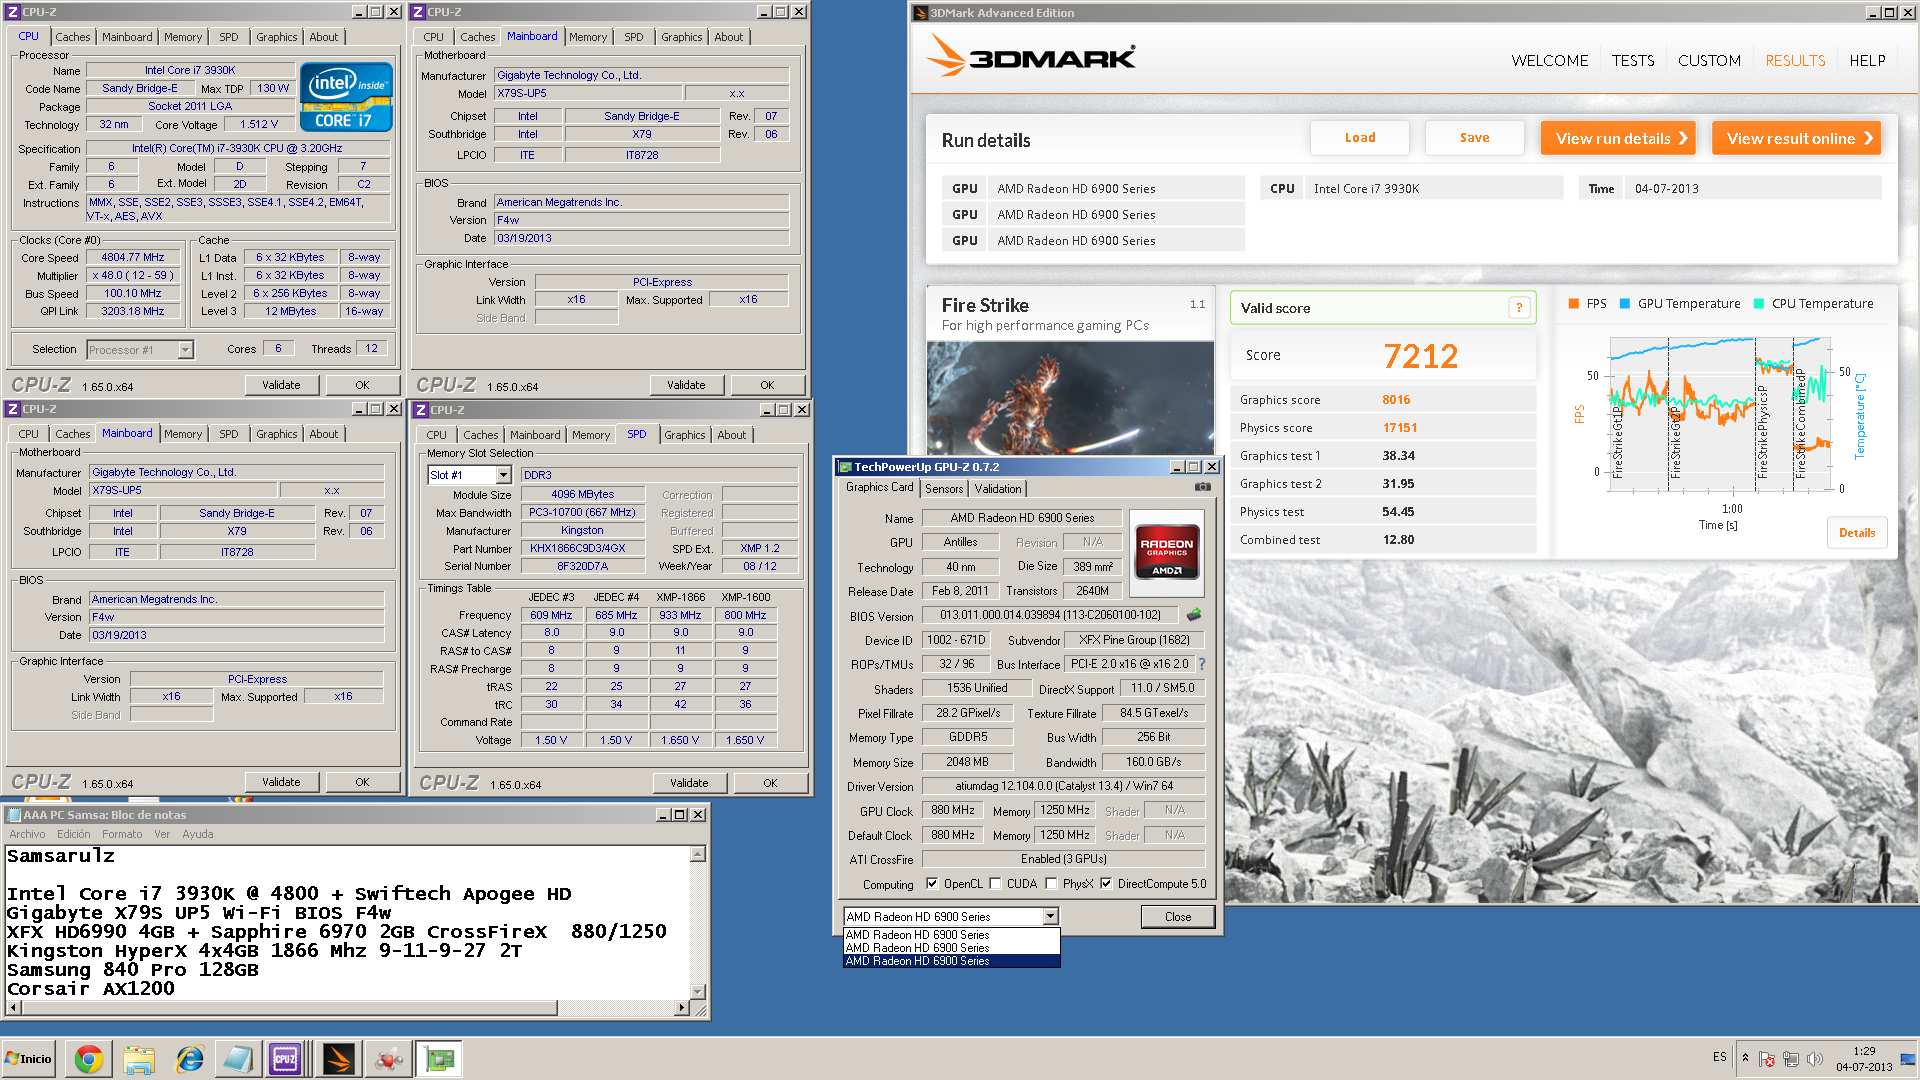1920x1080 pixels.
Task: Click the ES language indicator in the taskbar
Action: [x=1719, y=1057]
